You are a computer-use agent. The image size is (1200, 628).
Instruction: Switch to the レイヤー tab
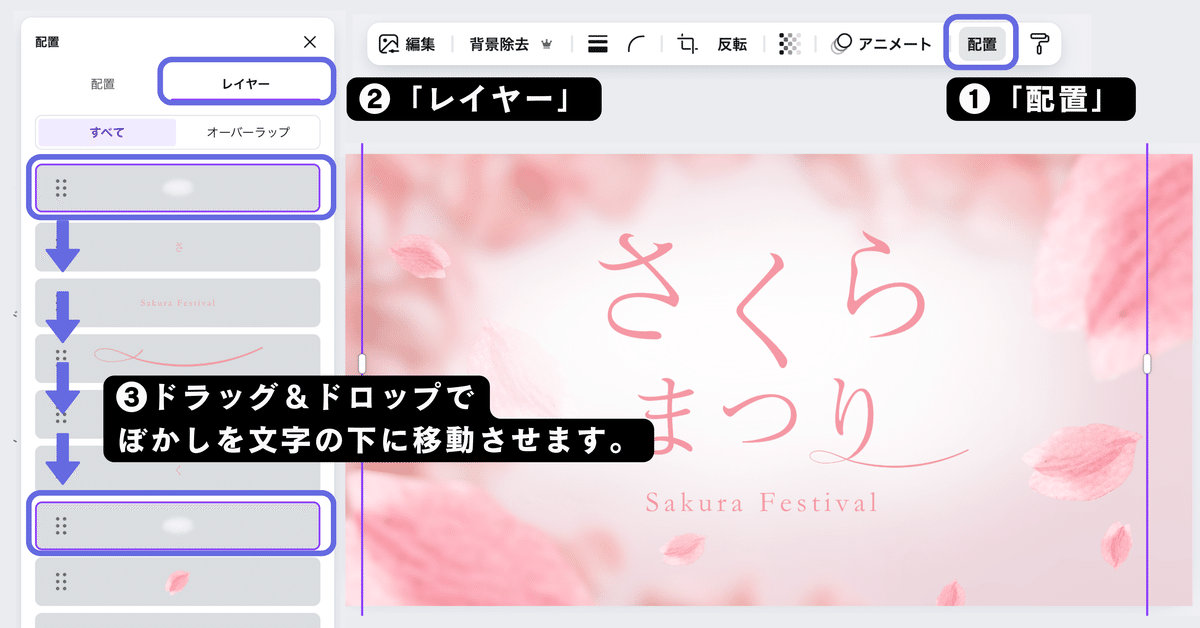[246, 83]
